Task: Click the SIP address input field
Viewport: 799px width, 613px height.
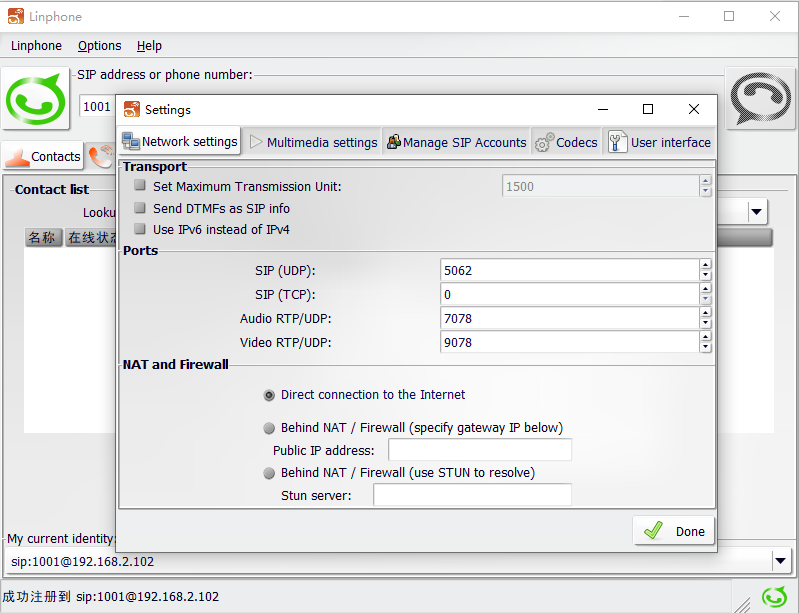Action: point(97,106)
